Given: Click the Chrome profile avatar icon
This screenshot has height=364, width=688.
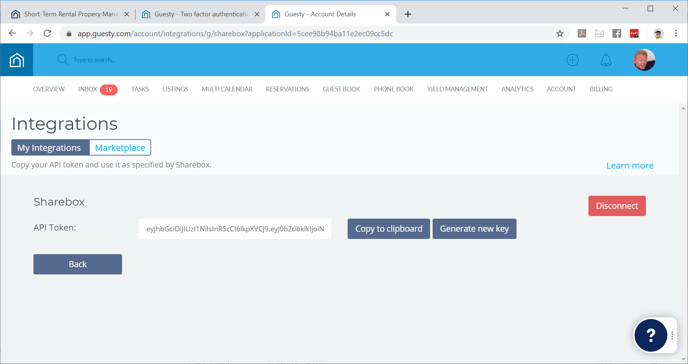Looking at the screenshot, I should pyautogui.click(x=658, y=33).
